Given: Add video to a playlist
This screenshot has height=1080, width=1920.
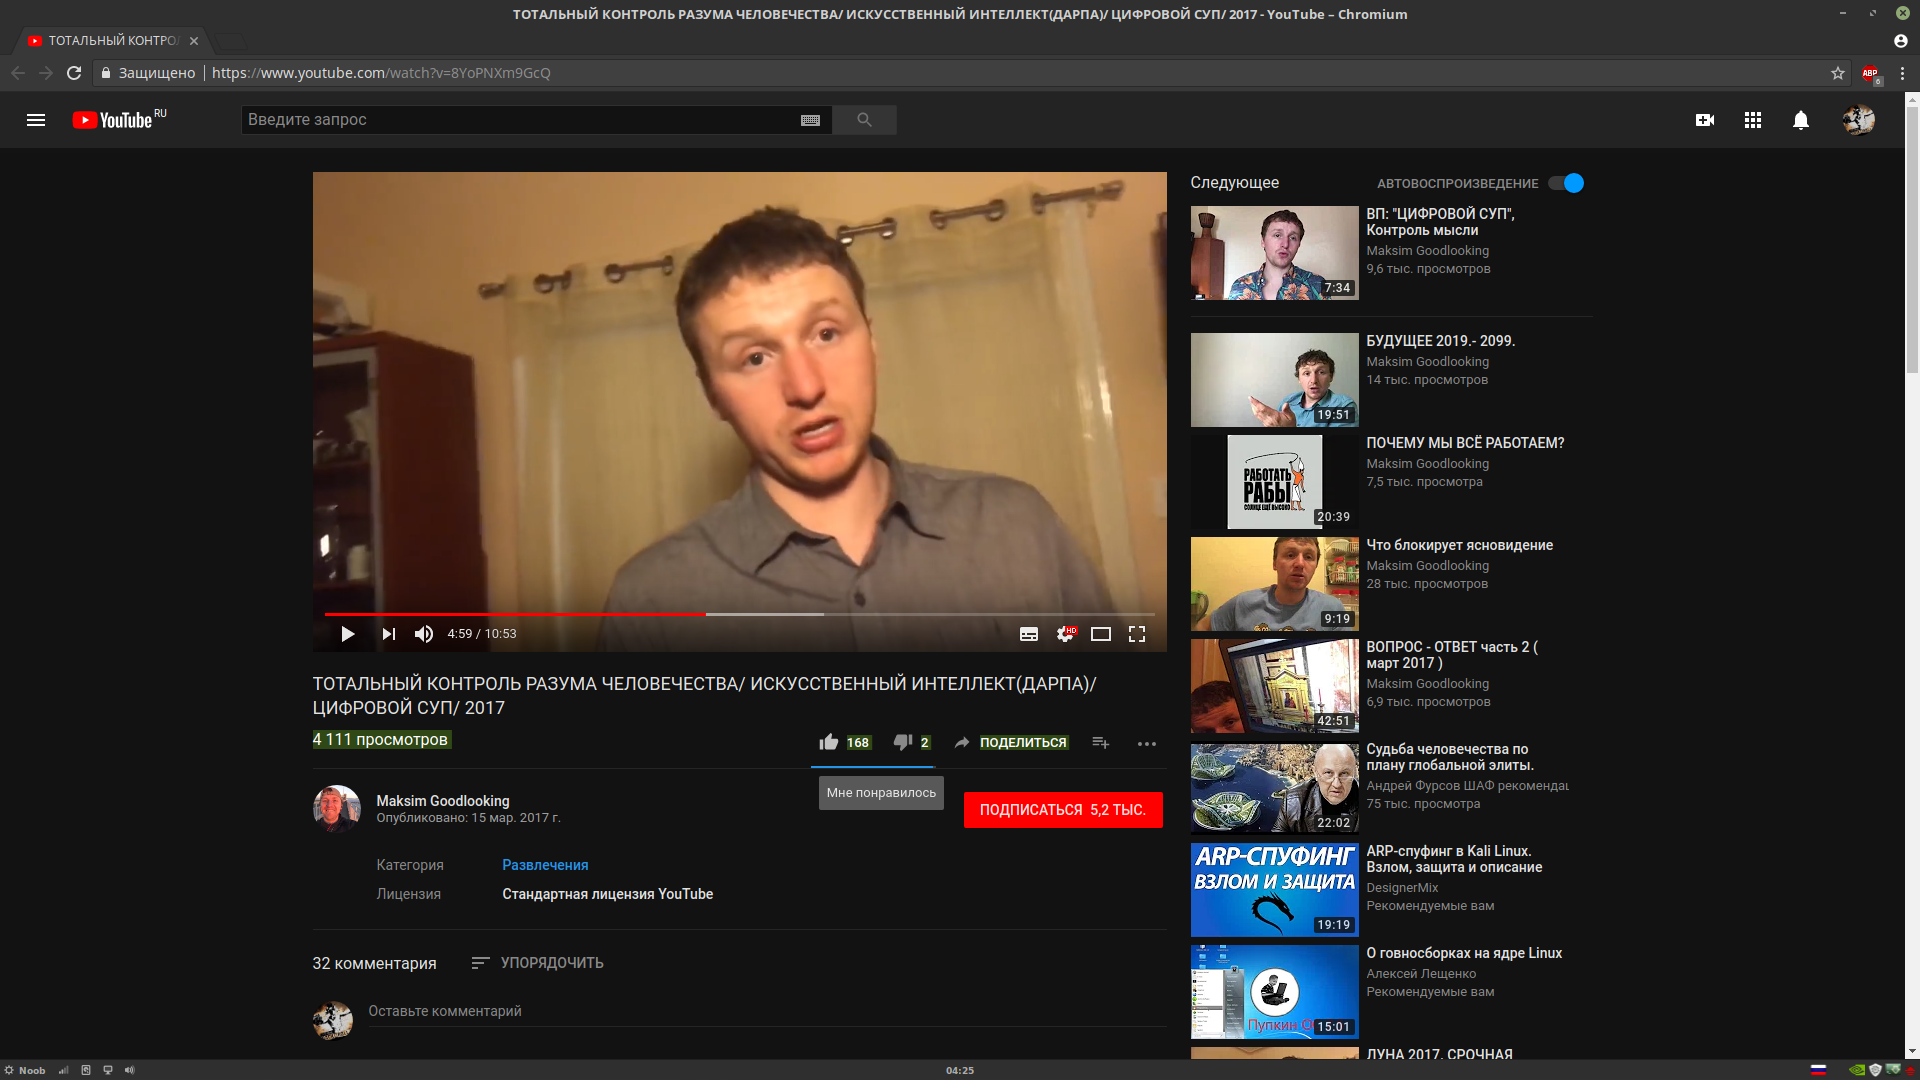Looking at the screenshot, I should (1101, 742).
